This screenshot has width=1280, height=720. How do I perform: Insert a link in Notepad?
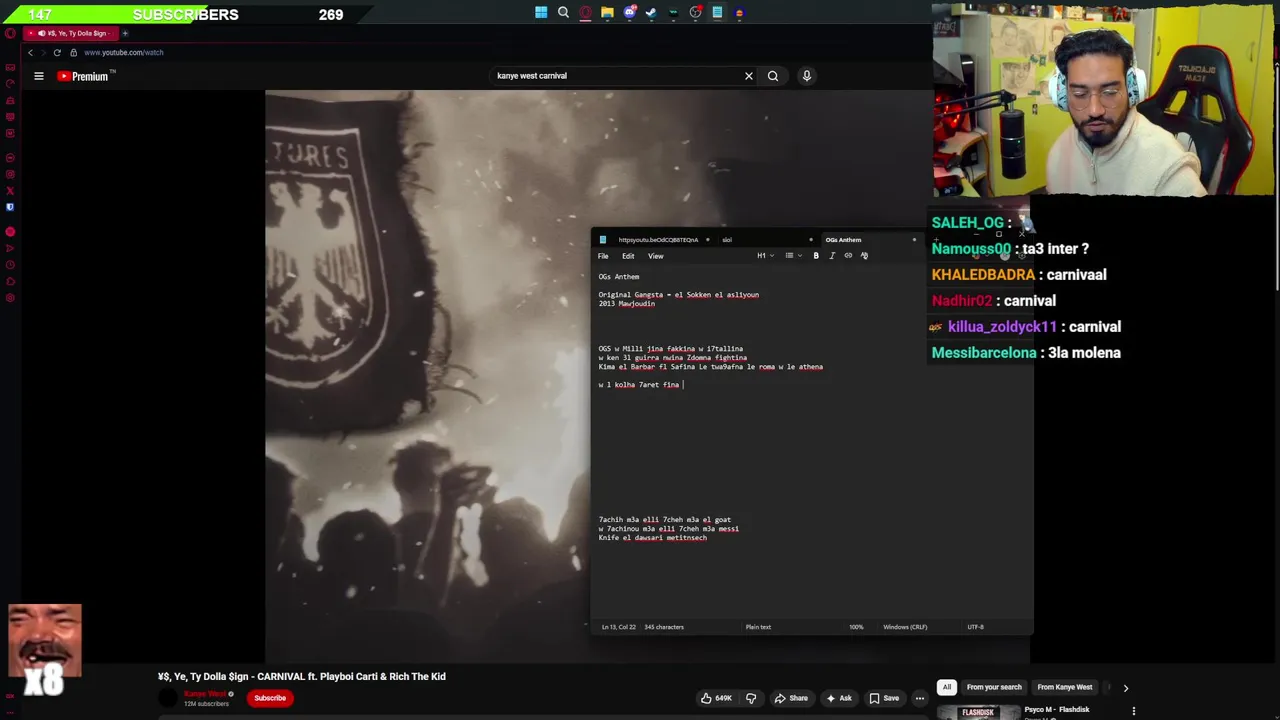[x=848, y=256]
